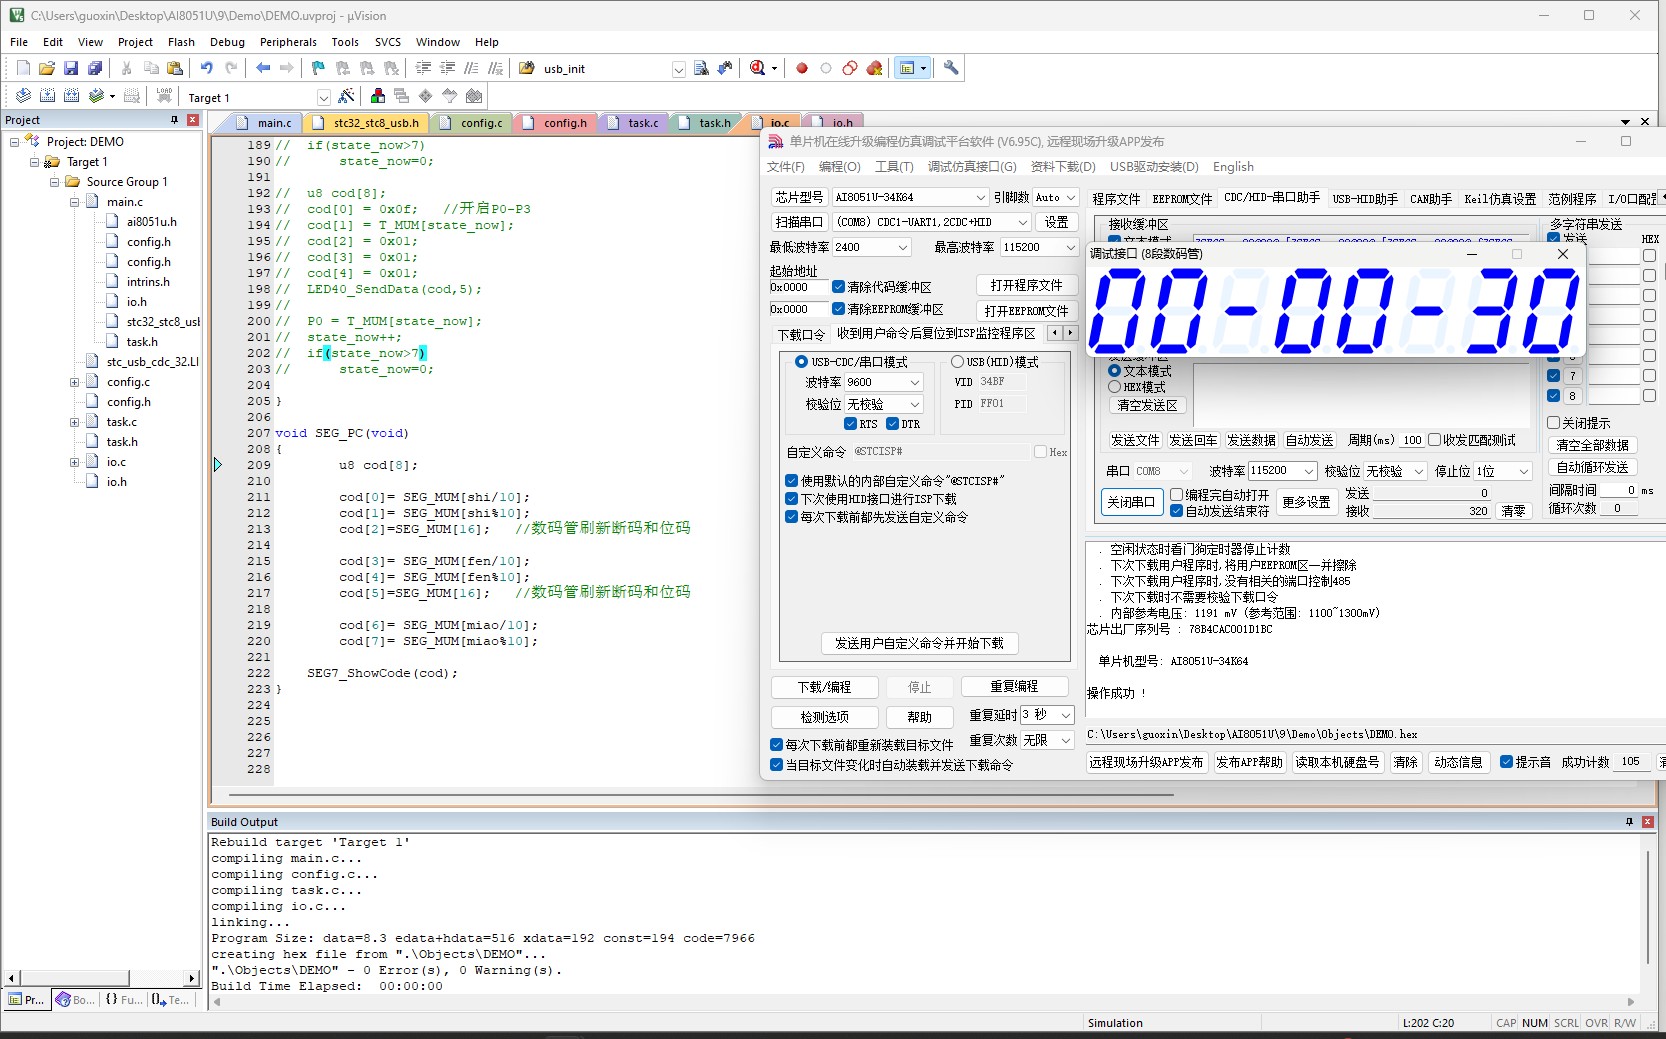Expand the config.c tree node
The image size is (1666, 1039).
point(74,382)
